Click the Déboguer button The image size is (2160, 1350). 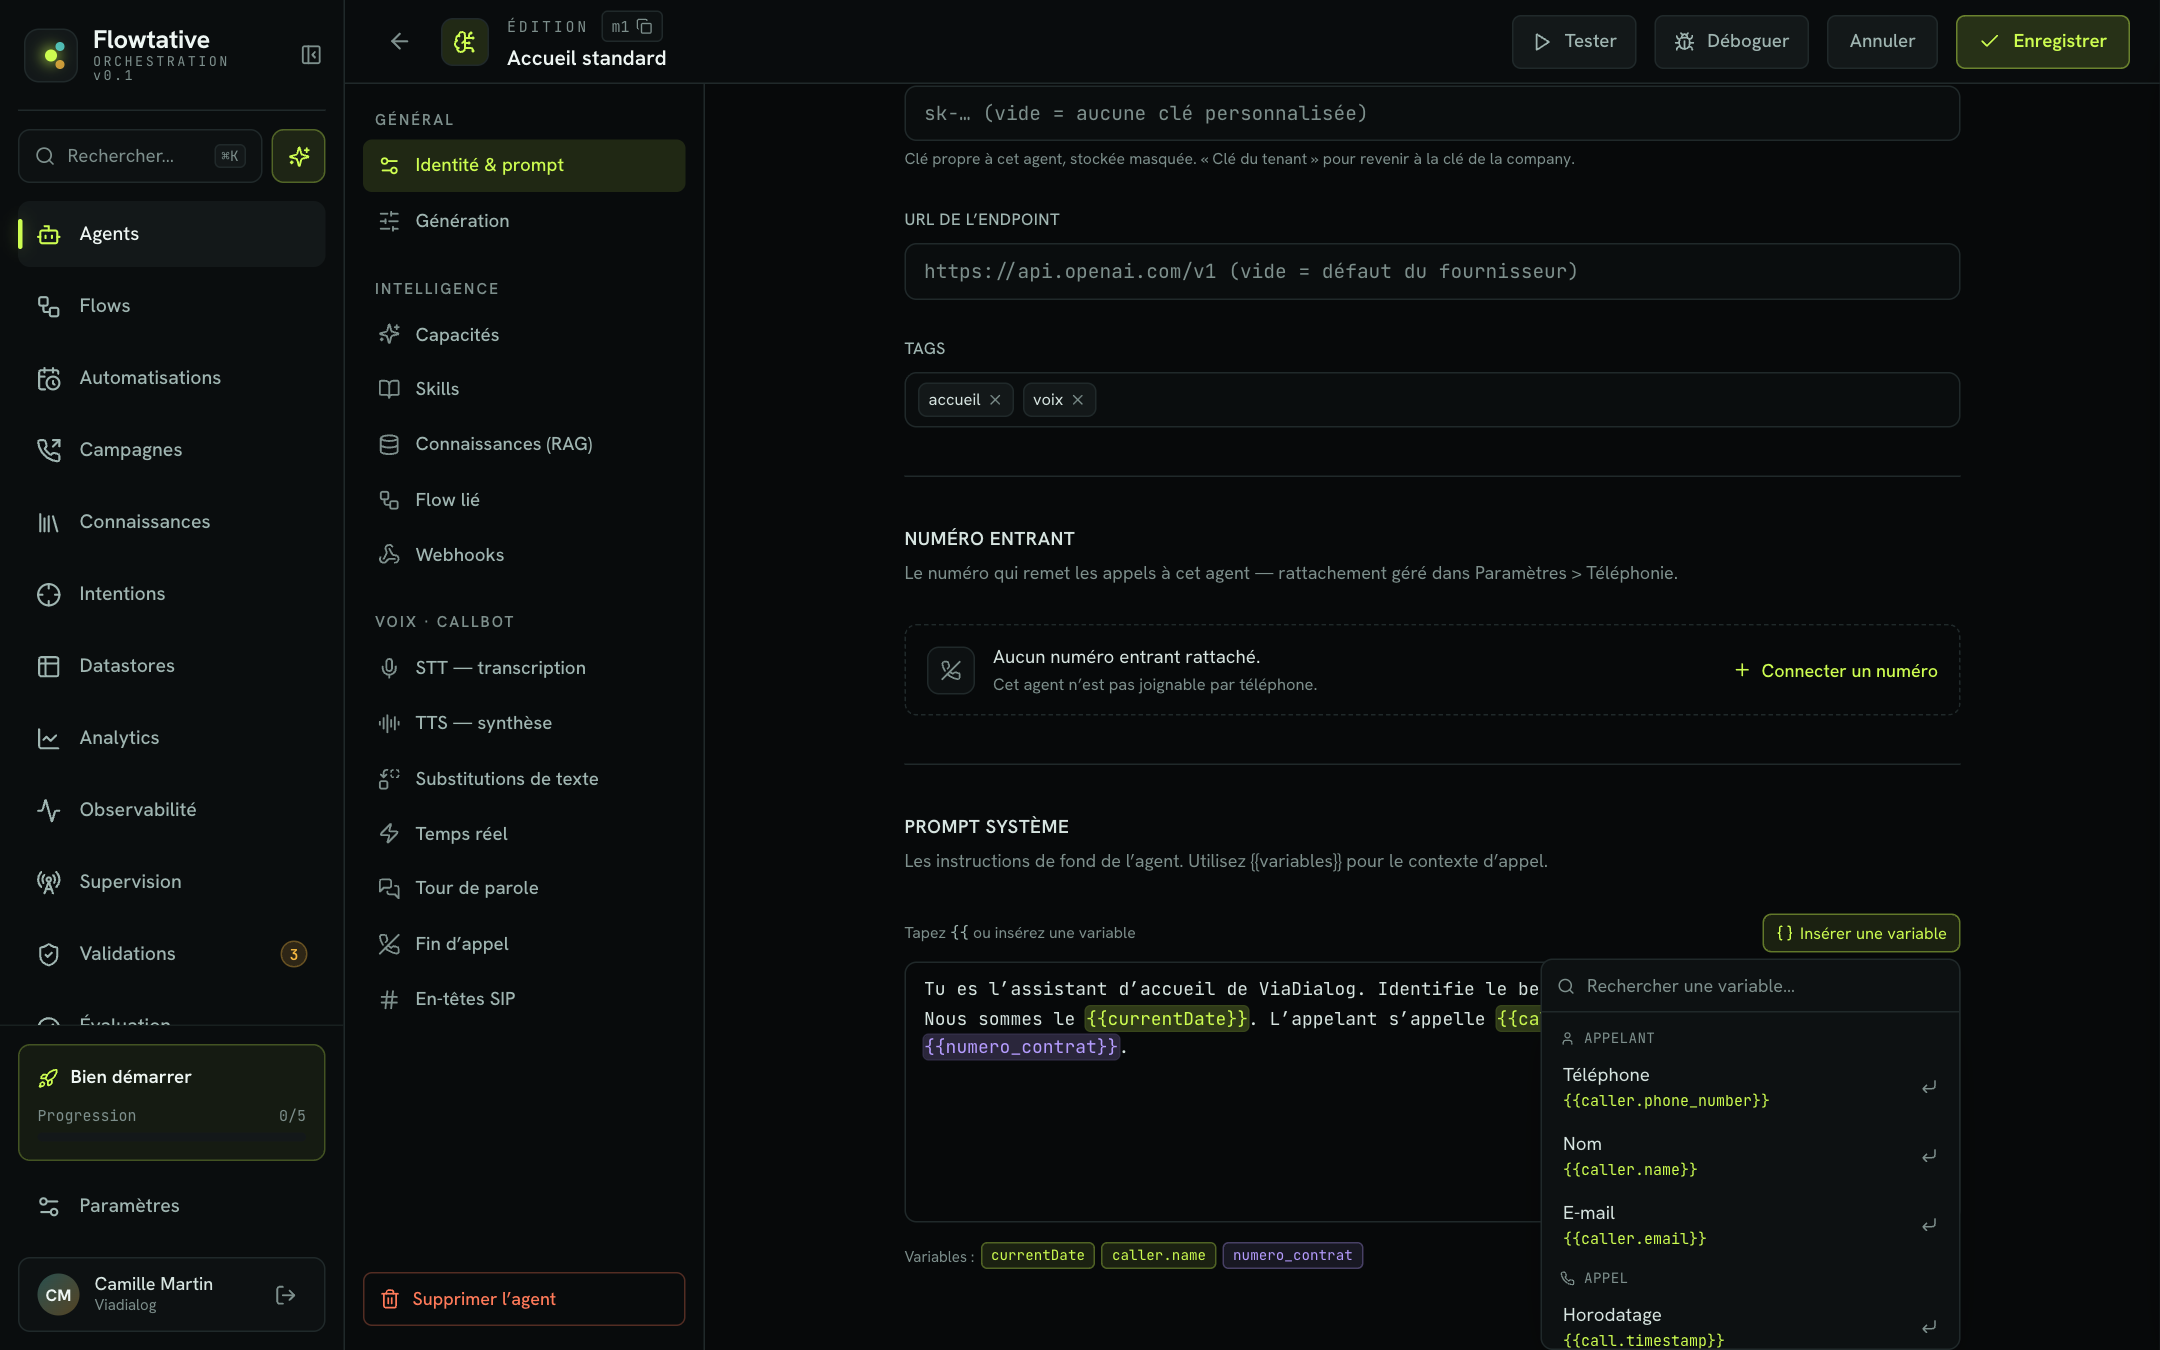coord(1731,42)
